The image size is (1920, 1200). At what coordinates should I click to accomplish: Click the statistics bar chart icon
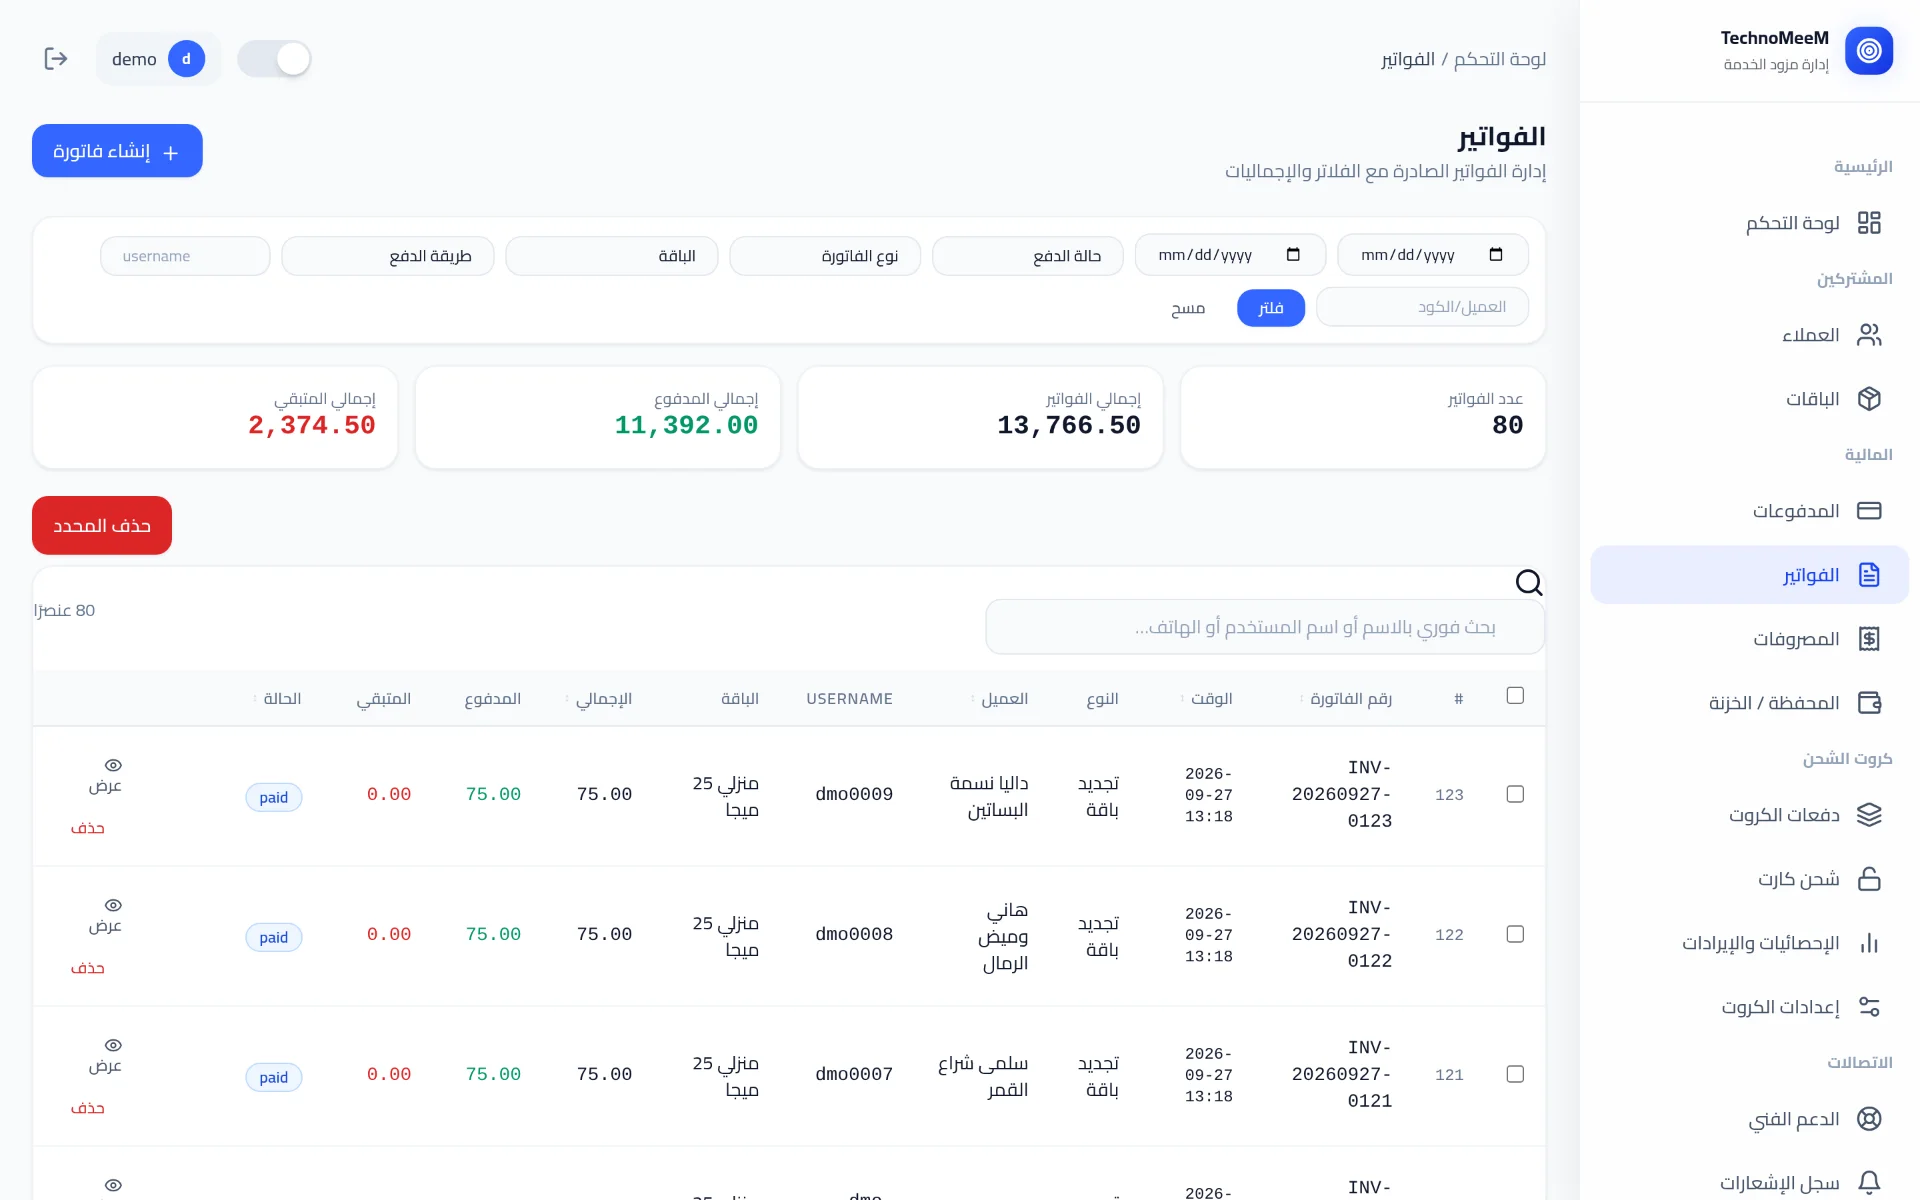(1868, 943)
